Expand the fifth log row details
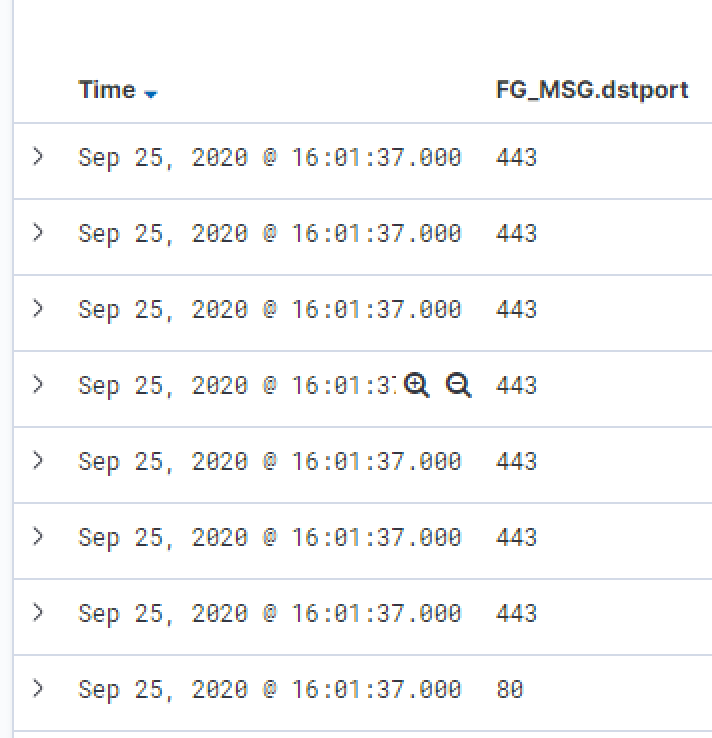This screenshot has width=712, height=738. coord(38,460)
